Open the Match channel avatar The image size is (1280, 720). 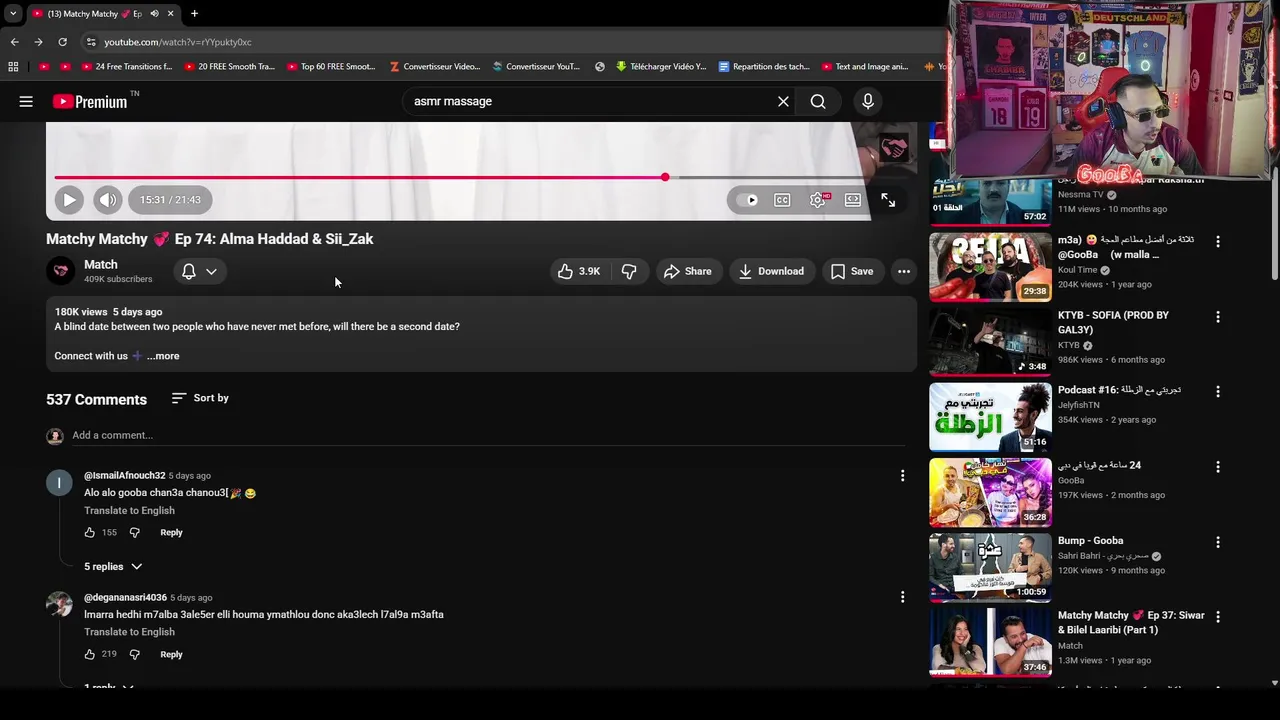[61, 271]
